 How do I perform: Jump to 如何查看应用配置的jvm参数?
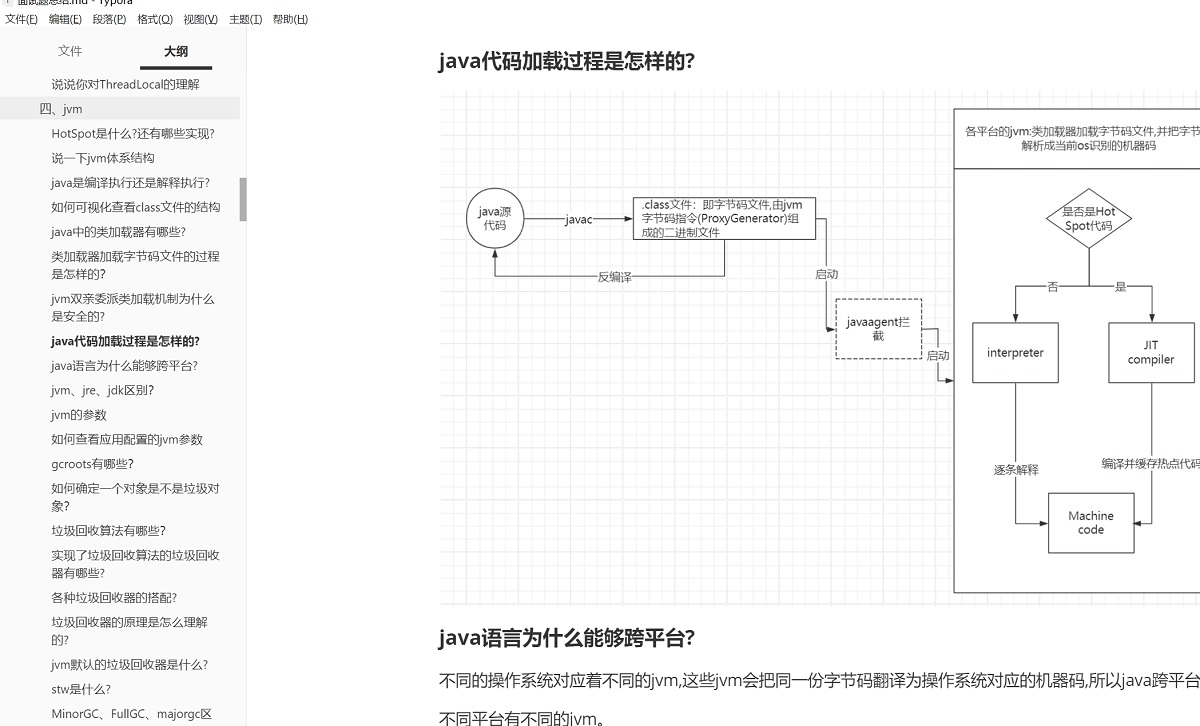[x=127, y=439]
